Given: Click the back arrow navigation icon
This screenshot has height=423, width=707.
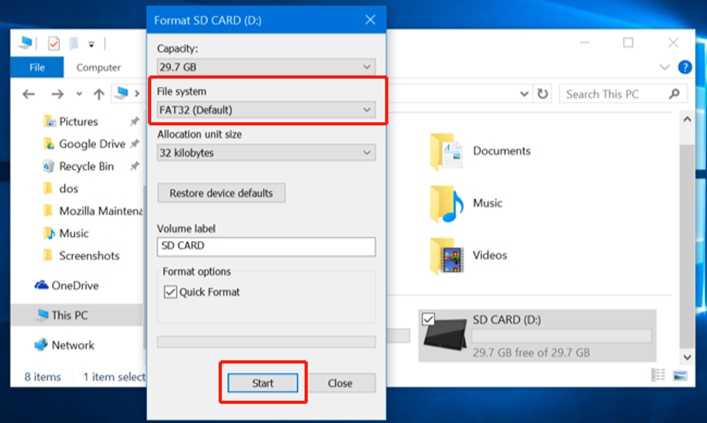Looking at the screenshot, I should coord(29,94).
